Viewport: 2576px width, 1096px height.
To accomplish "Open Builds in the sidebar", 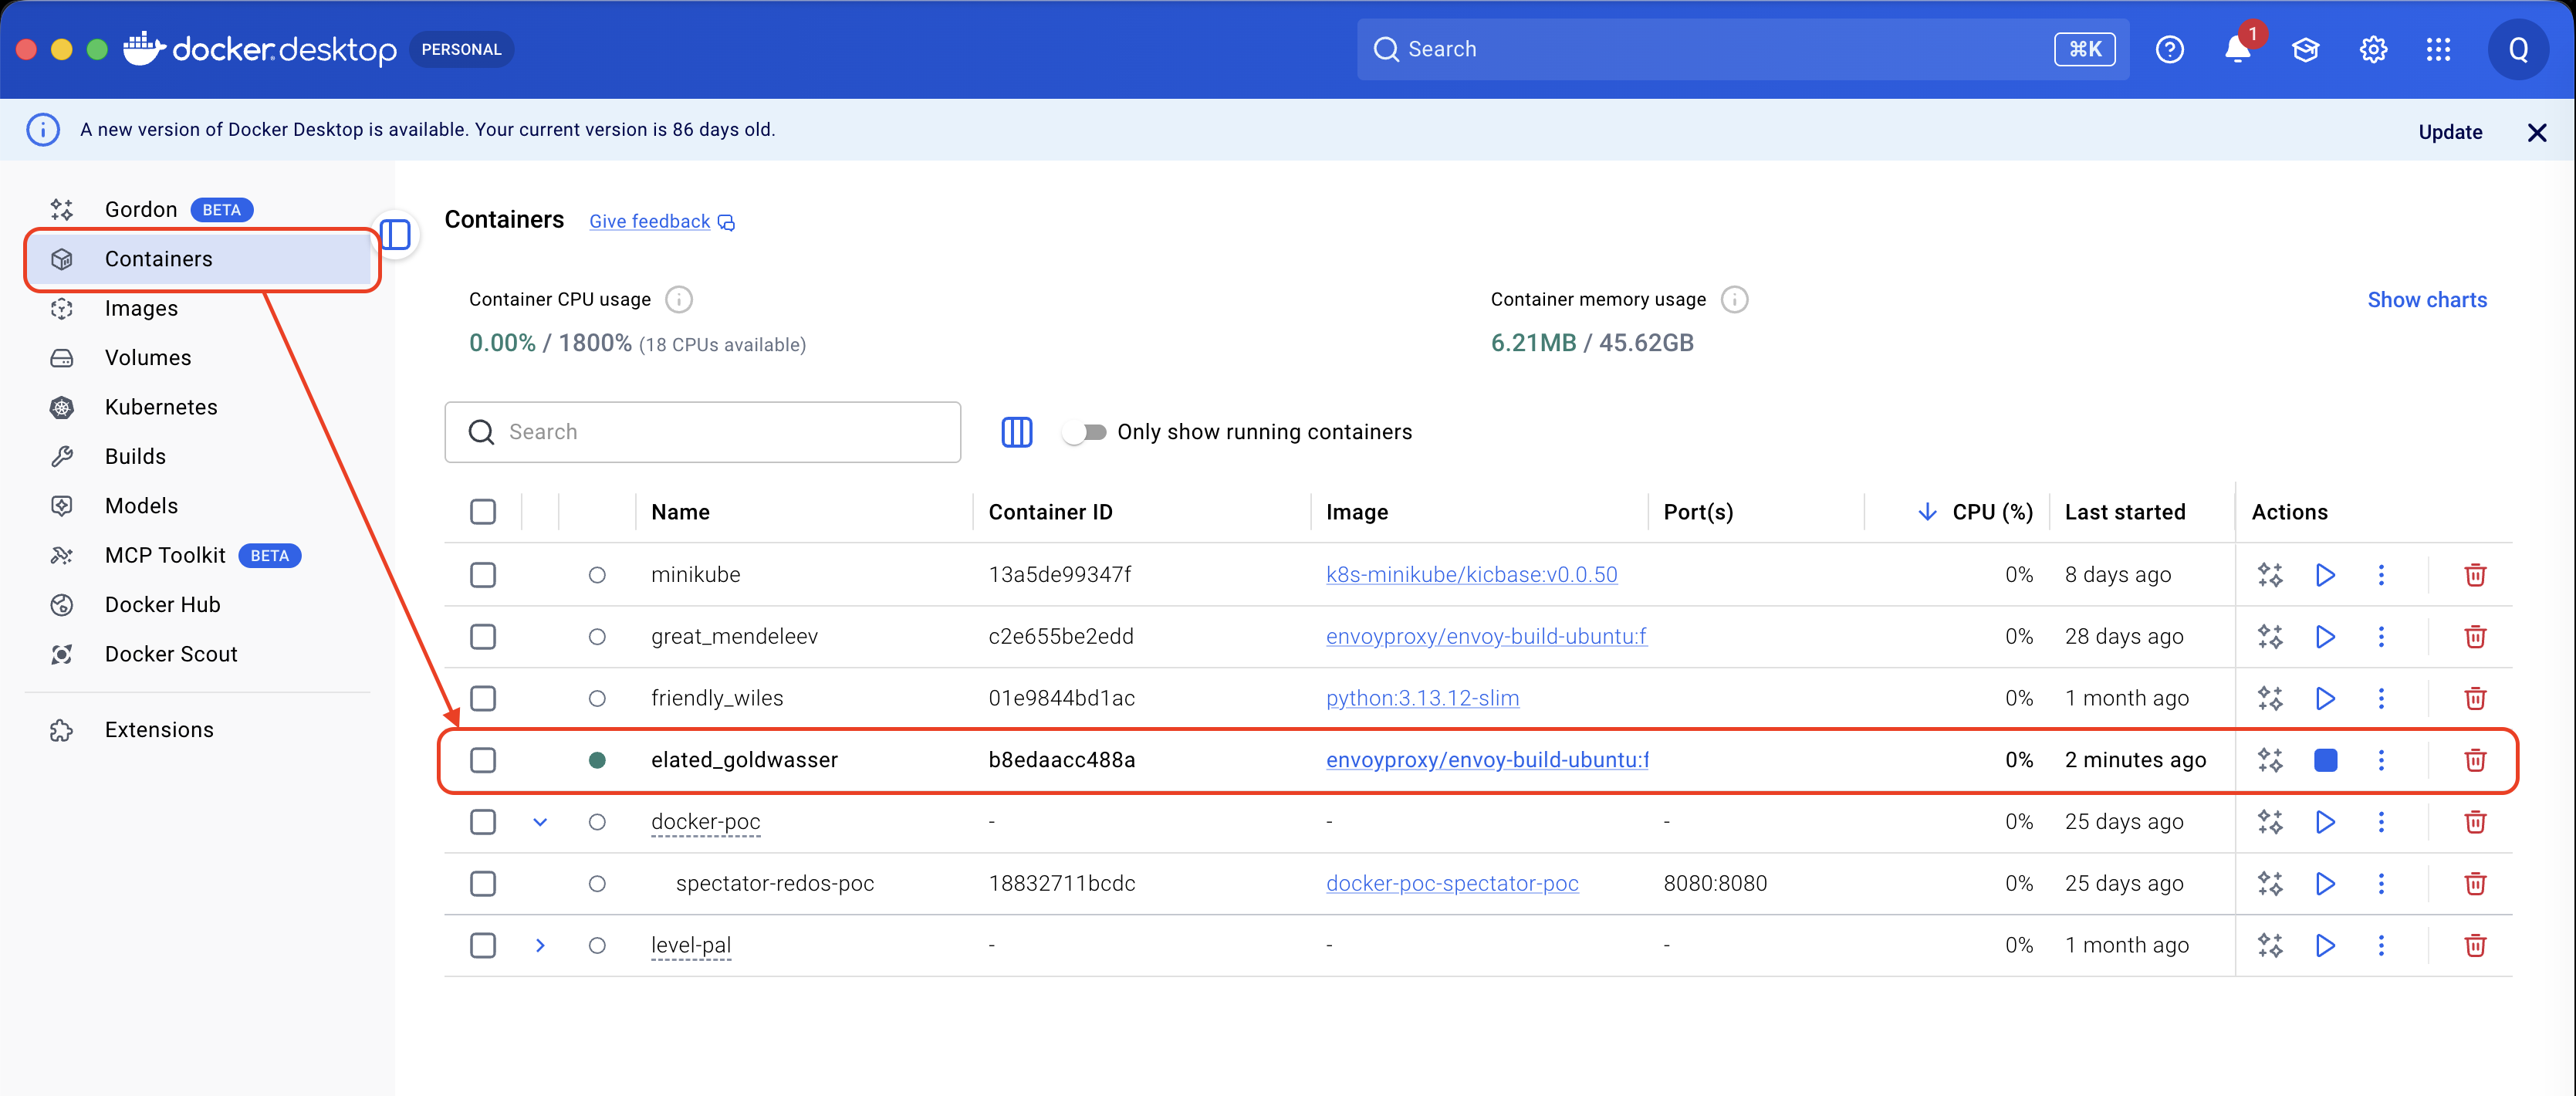I will [199, 457].
